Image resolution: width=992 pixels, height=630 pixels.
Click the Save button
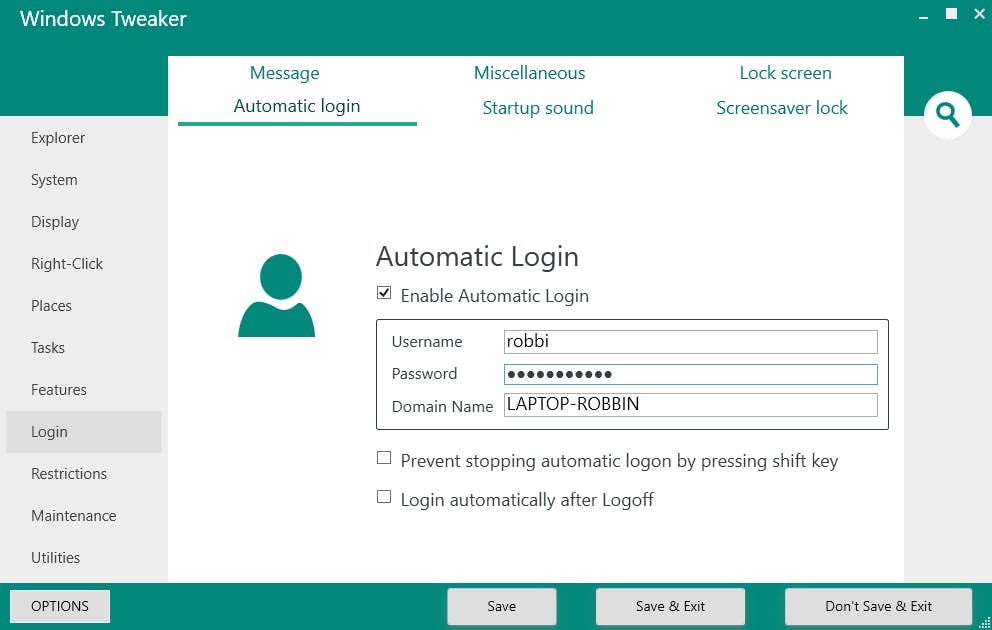[502, 606]
